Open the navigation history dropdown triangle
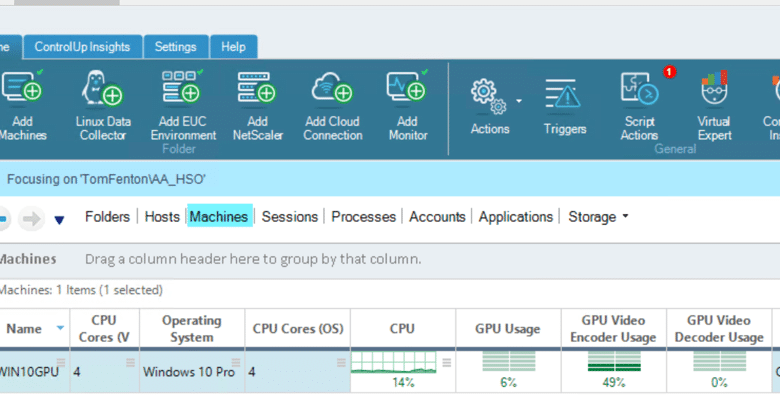780x404 pixels. pyautogui.click(x=59, y=220)
